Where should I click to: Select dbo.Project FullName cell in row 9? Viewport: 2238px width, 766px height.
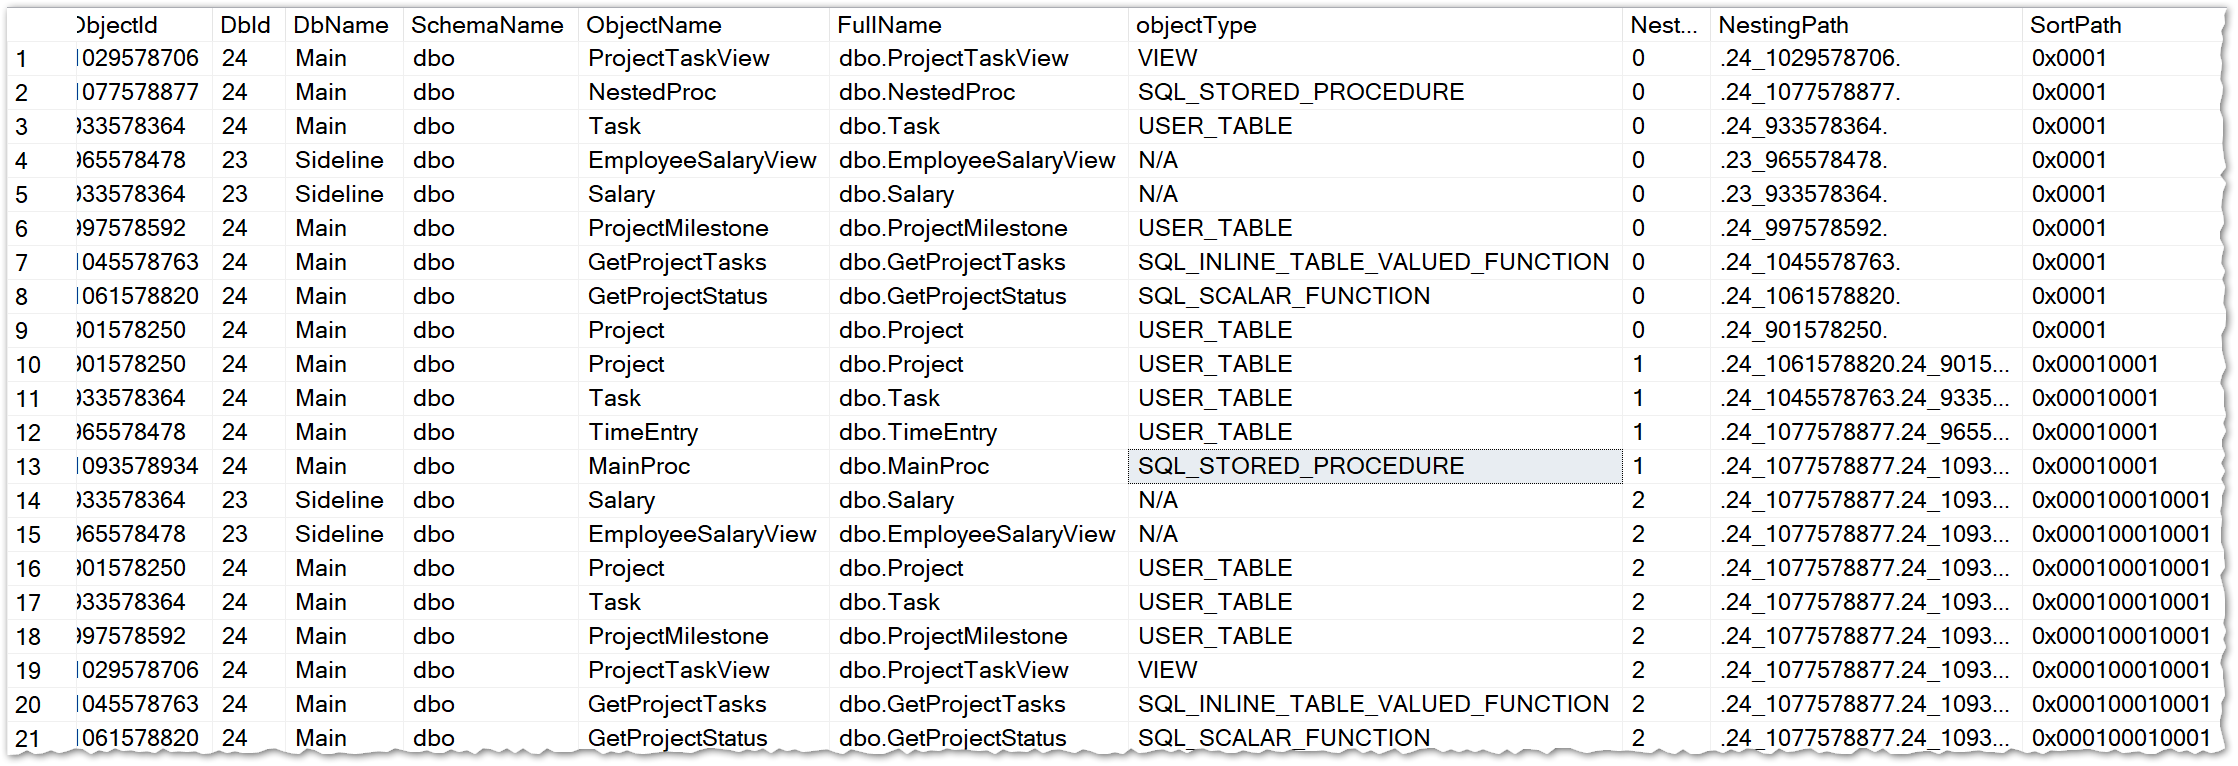978,330
